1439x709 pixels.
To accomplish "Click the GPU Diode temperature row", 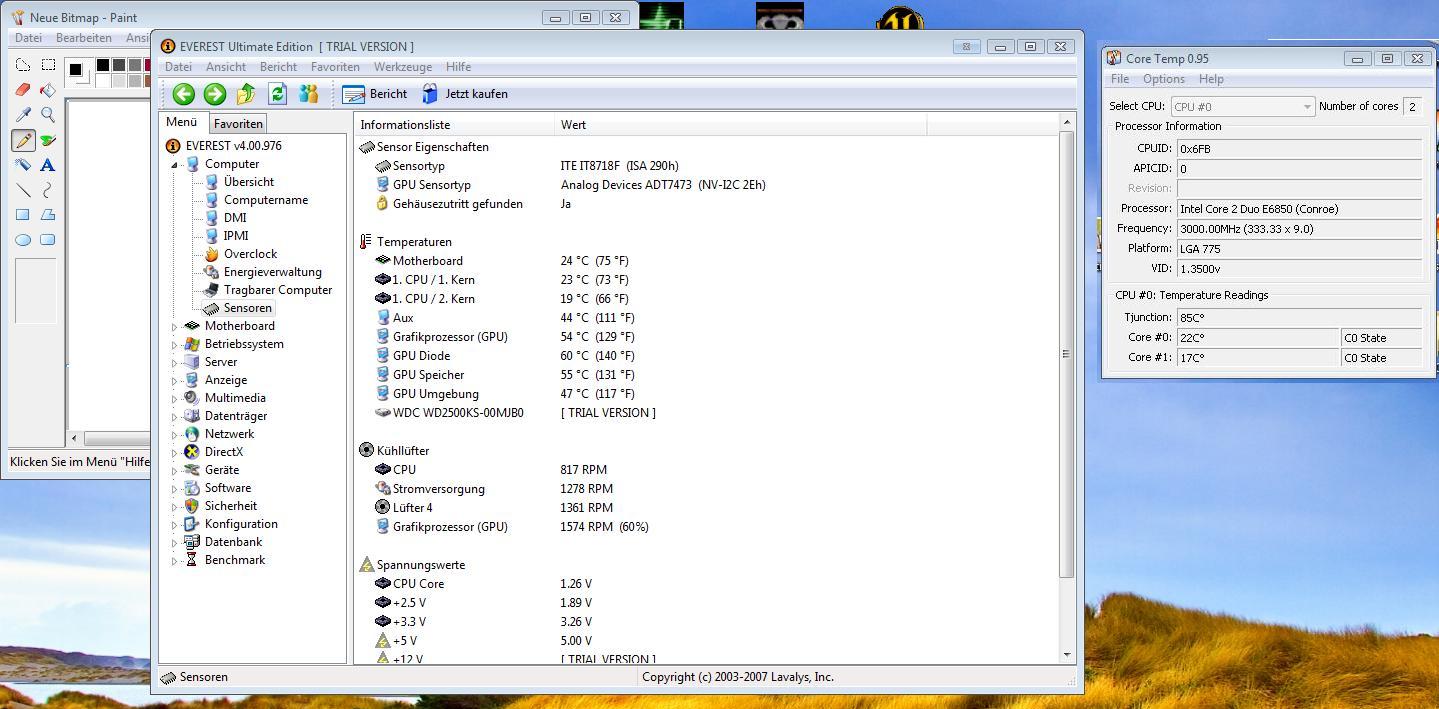I will pyautogui.click(x=705, y=356).
